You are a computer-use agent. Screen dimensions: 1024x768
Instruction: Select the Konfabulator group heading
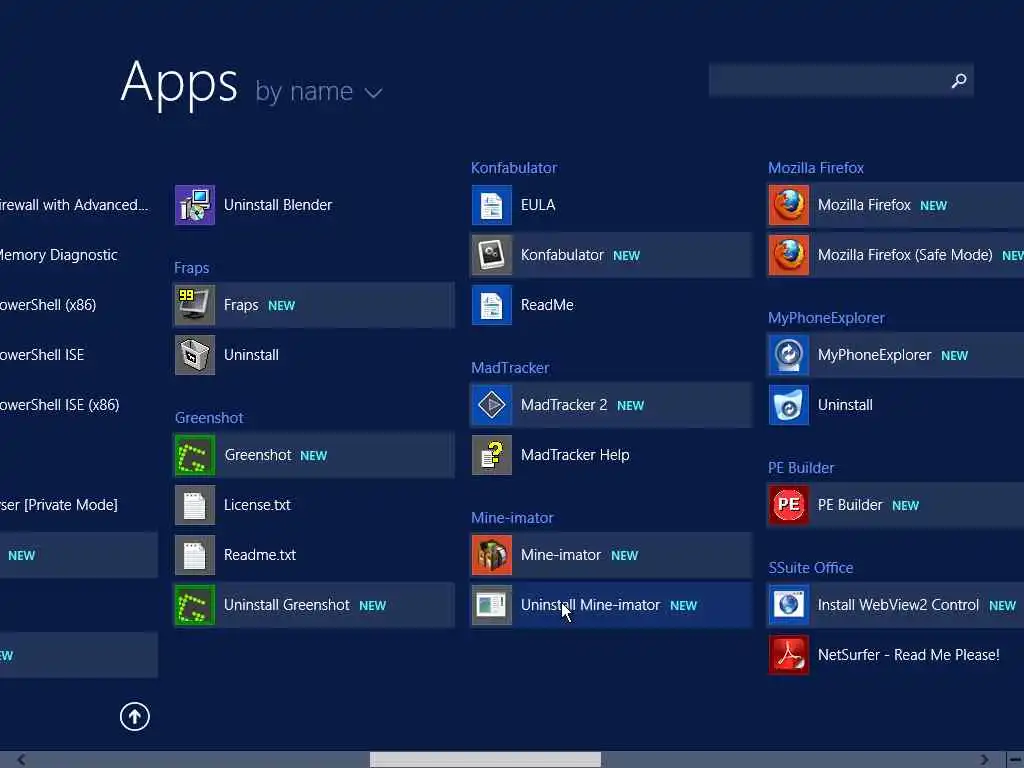514,168
